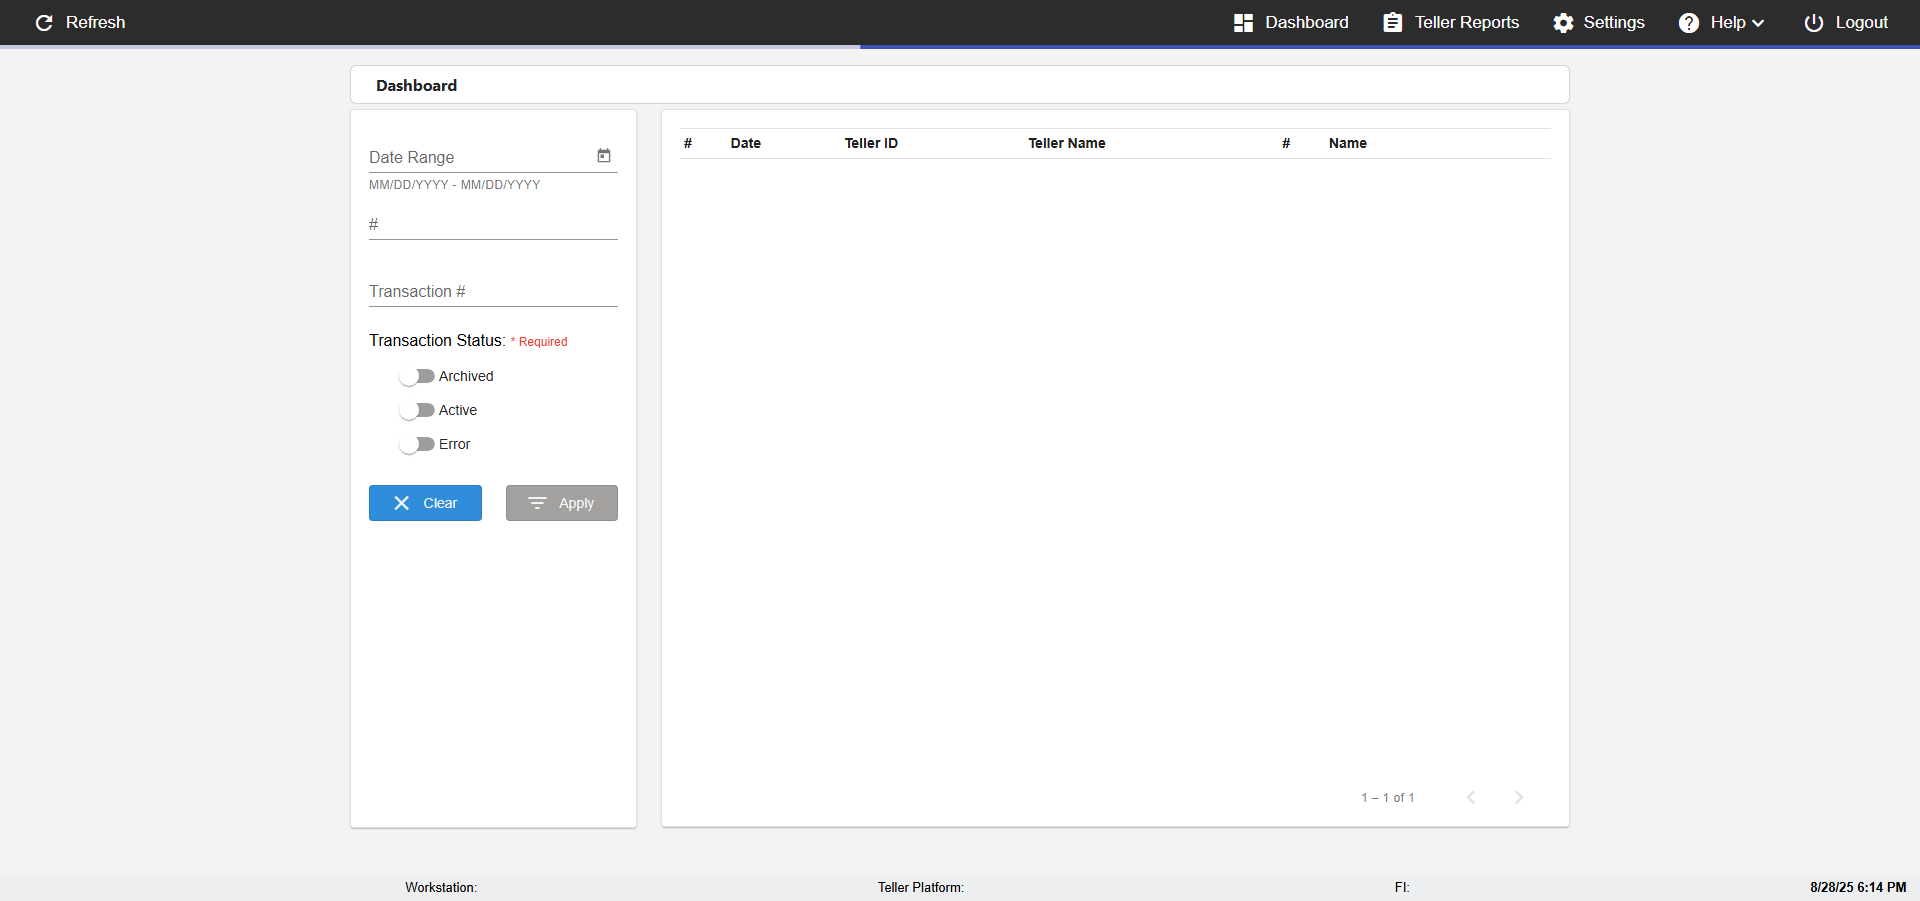Click the Workstation label in status bar

coord(441,887)
